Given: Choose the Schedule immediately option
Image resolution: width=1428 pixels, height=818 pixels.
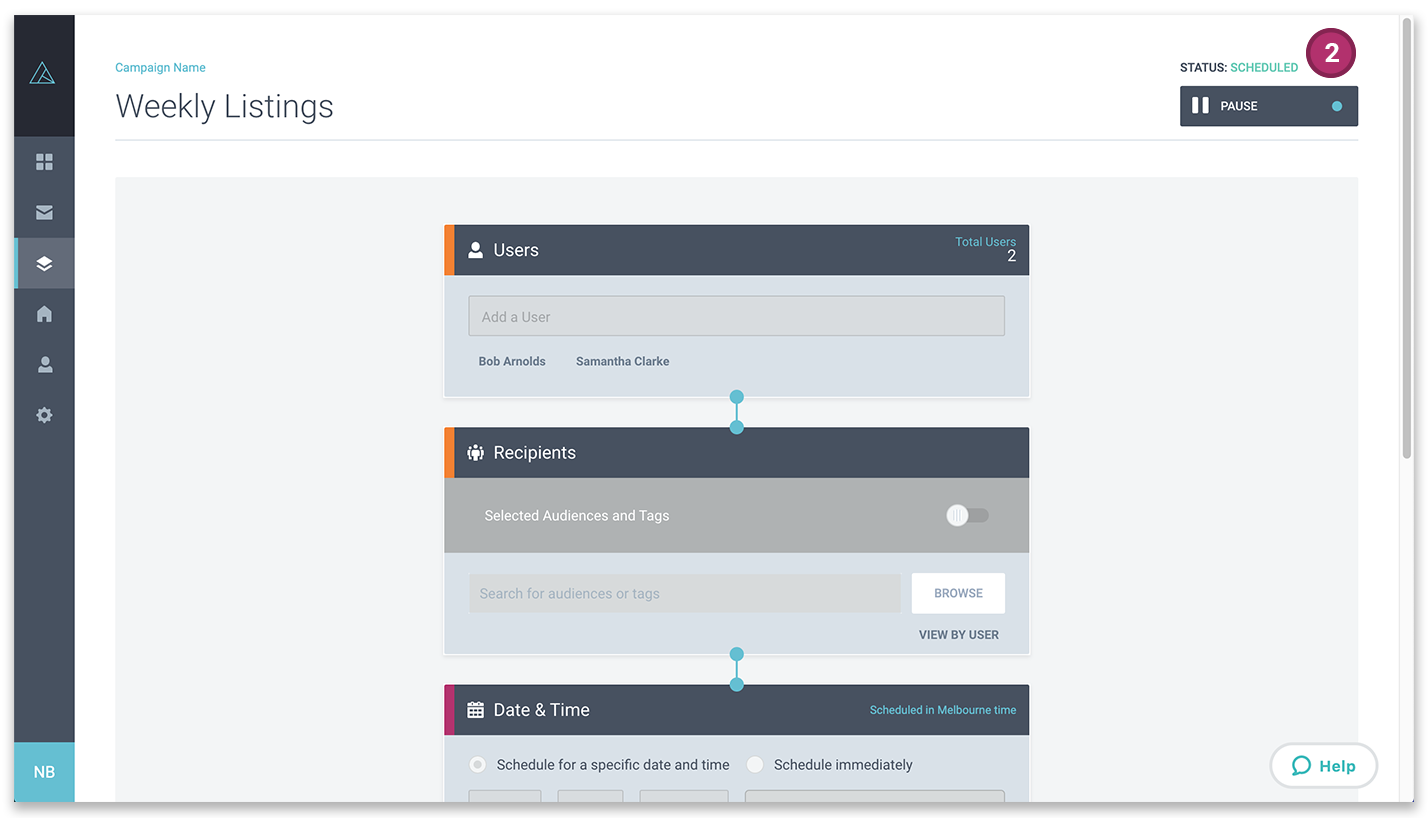Looking at the screenshot, I should pos(755,764).
